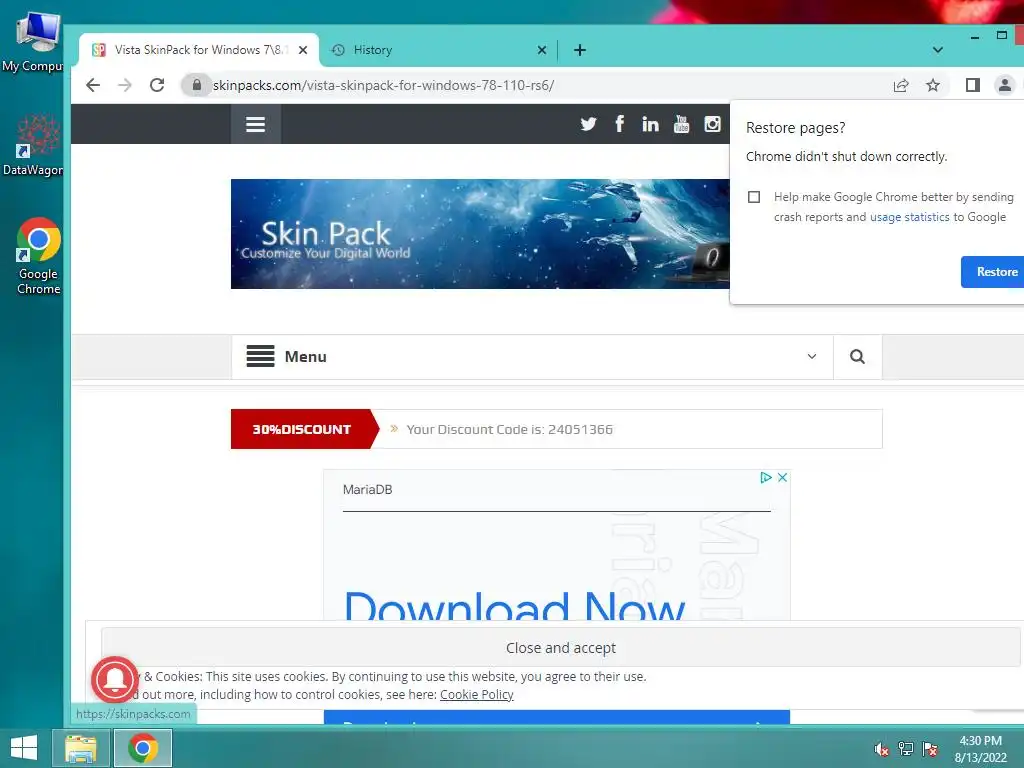Viewport: 1024px width, 768px height.
Task: Minimize the Chrome window
Action: click(x=974, y=37)
